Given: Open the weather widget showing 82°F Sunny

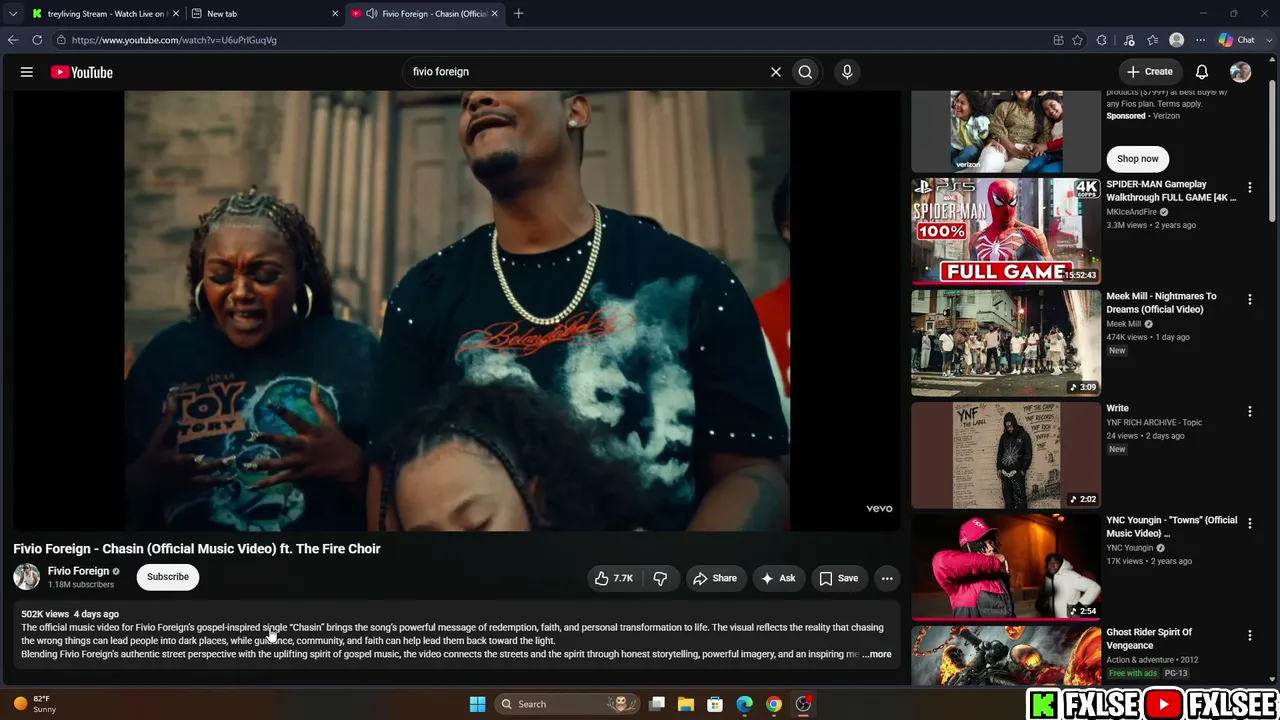Looking at the screenshot, I should [x=36, y=704].
